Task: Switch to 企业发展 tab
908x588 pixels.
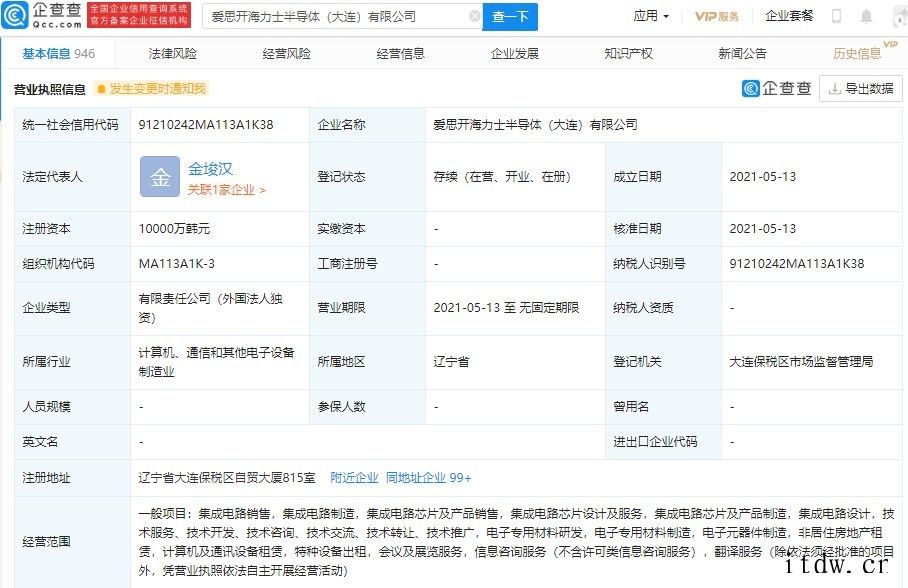Action: point(515,54)
